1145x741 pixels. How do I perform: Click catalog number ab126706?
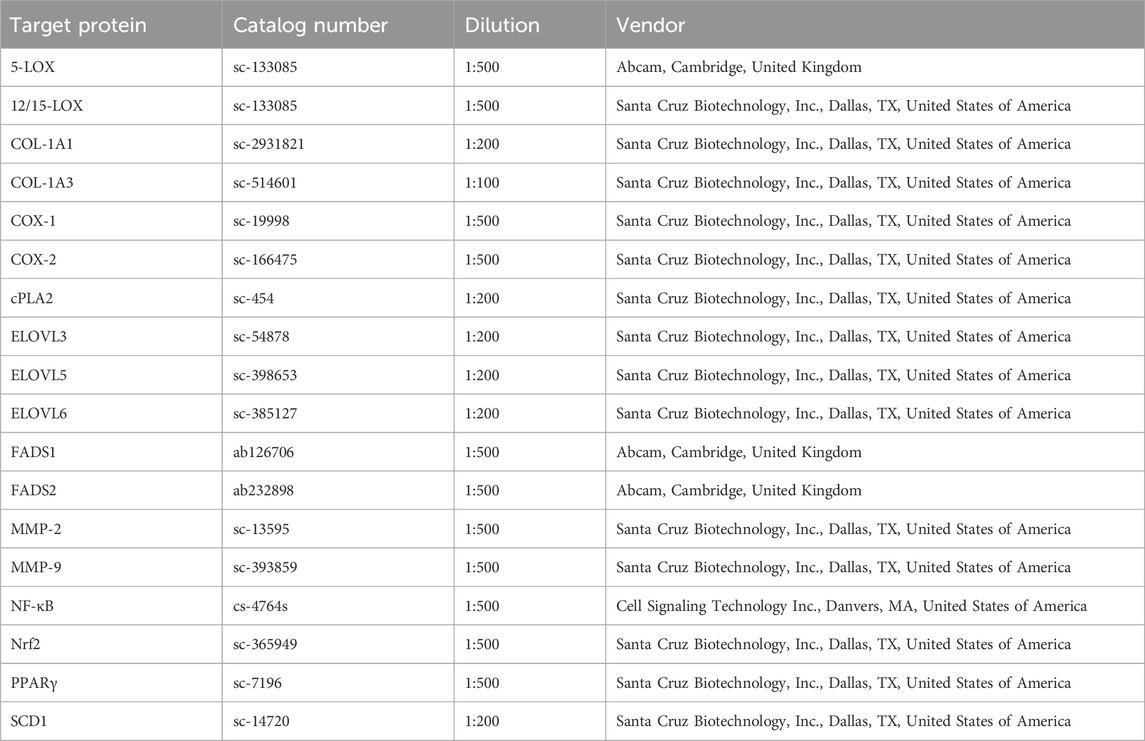(264, 452)
